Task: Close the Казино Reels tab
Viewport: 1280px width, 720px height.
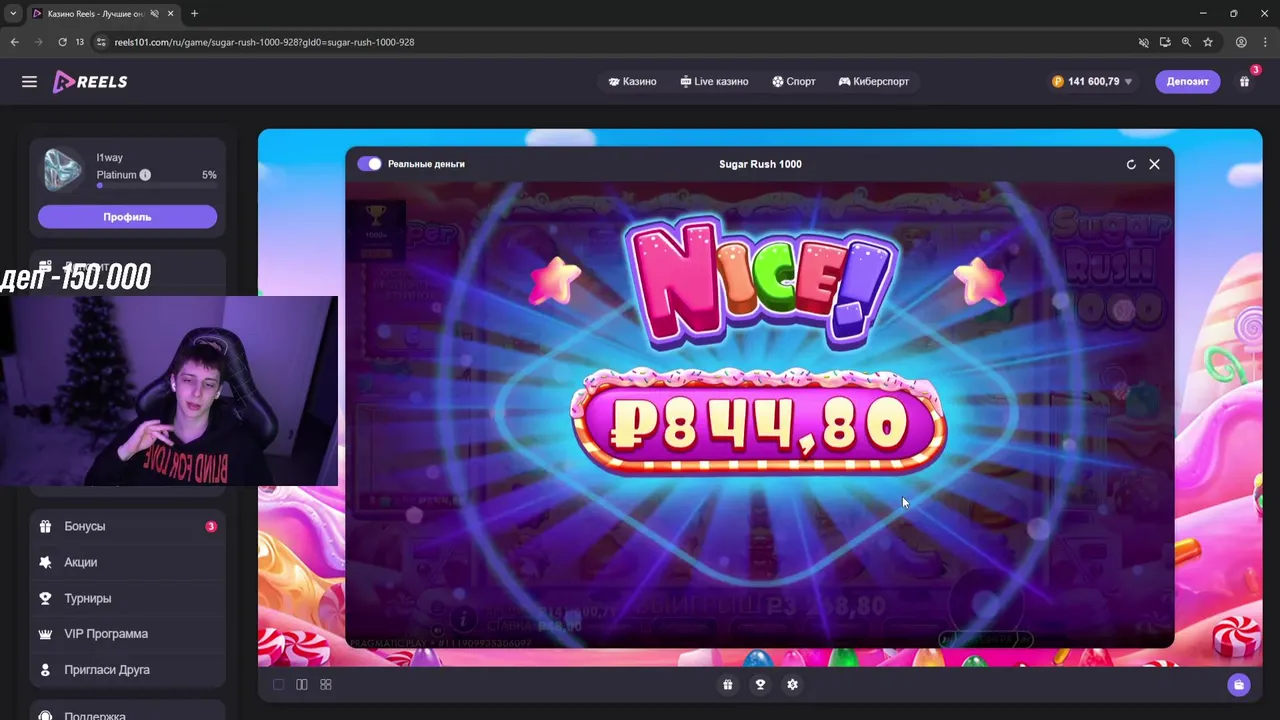Action: pos(172,14)
